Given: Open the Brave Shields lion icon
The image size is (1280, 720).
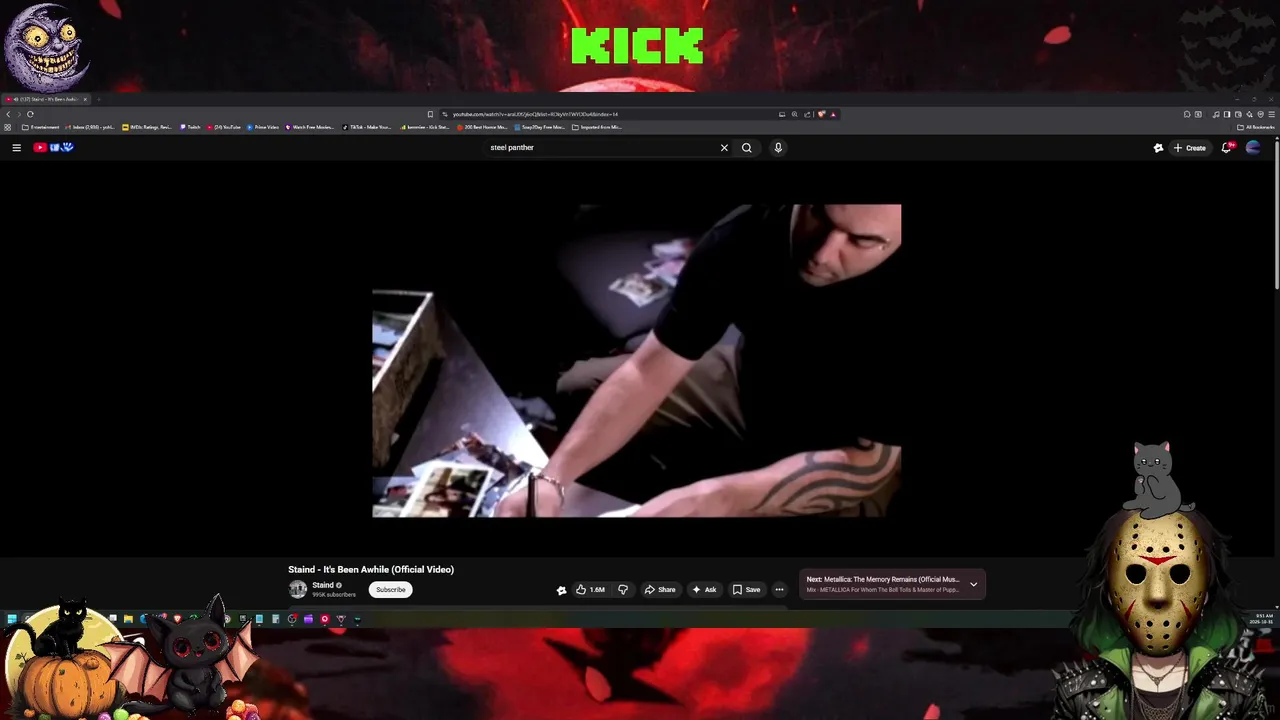Looking at the screenshot, I should (822, 114).
